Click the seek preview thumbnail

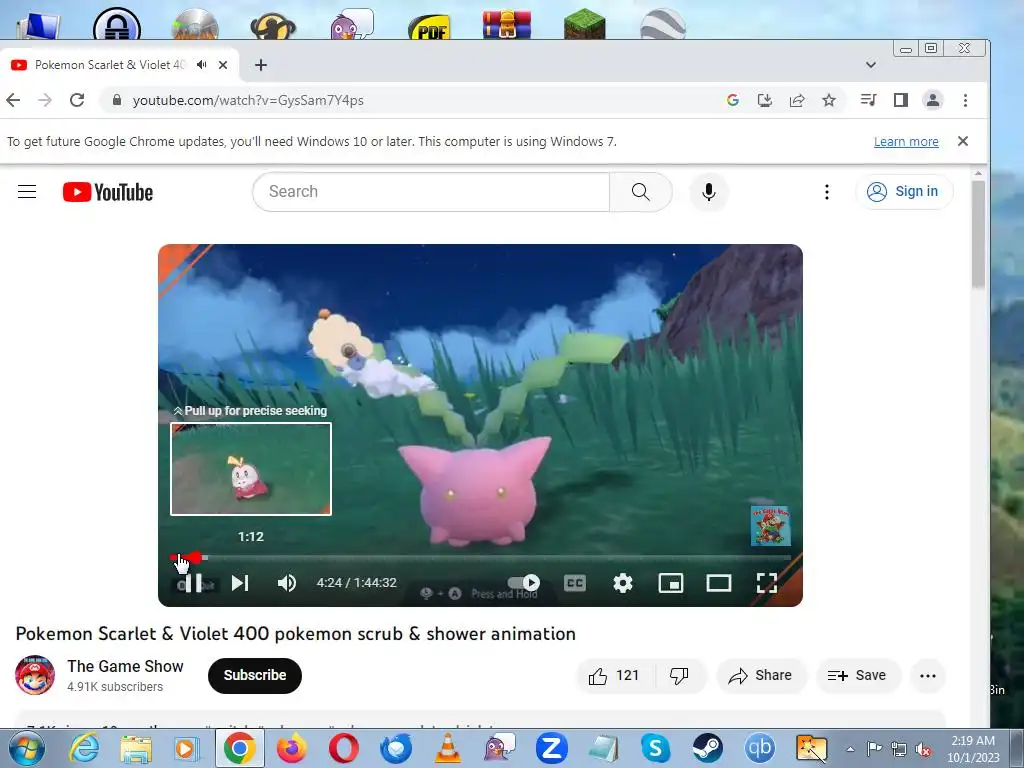click(251, 469)
